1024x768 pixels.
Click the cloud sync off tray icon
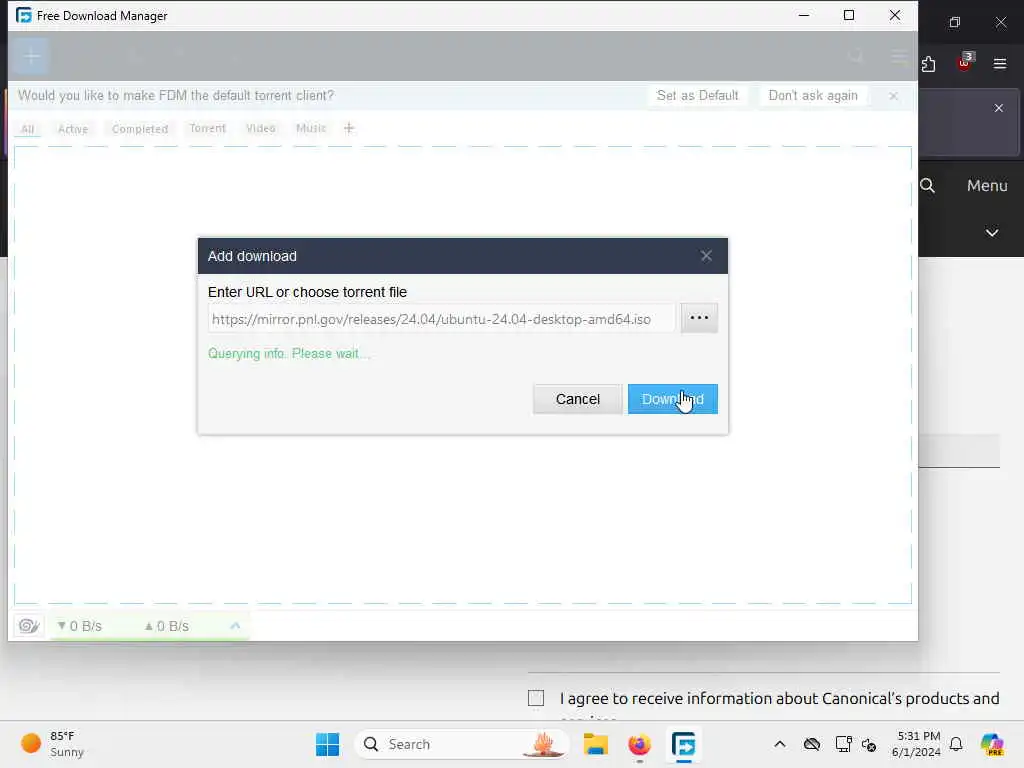812,744
